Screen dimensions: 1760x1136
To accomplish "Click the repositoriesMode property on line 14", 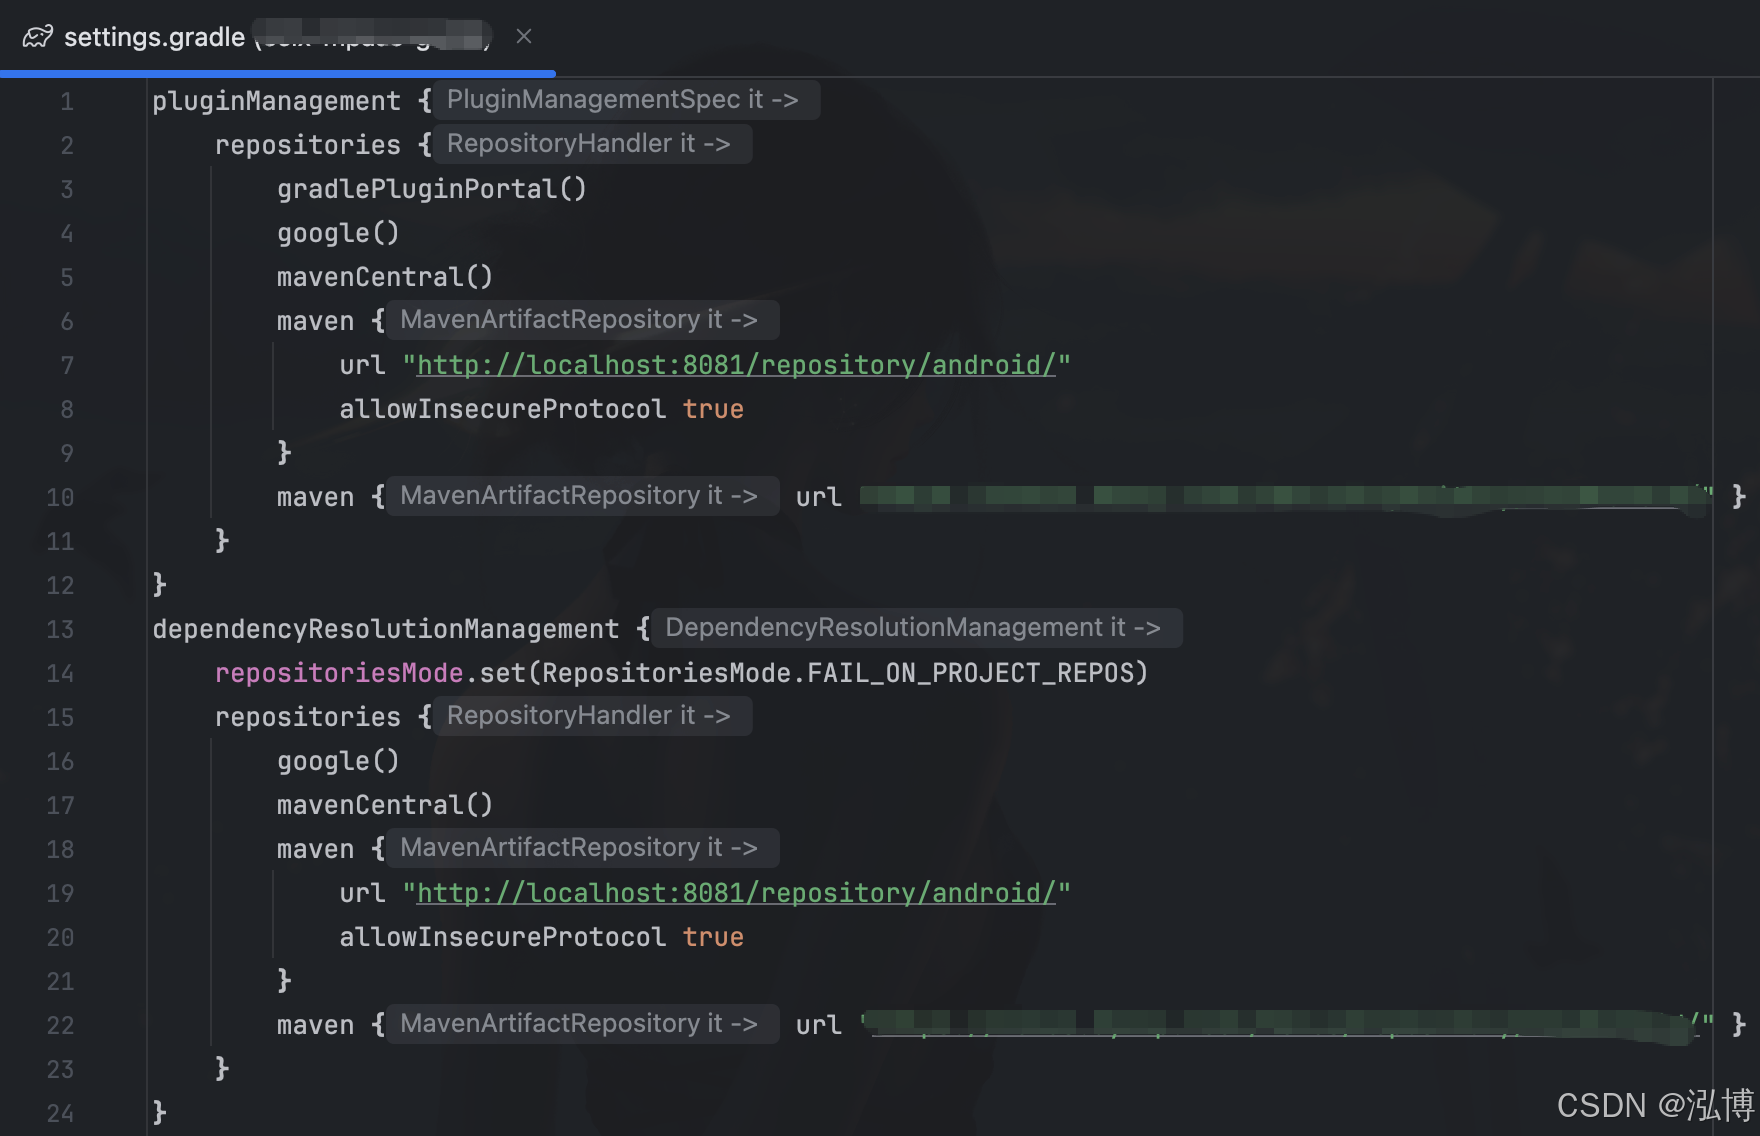I will tap(337, 672).
